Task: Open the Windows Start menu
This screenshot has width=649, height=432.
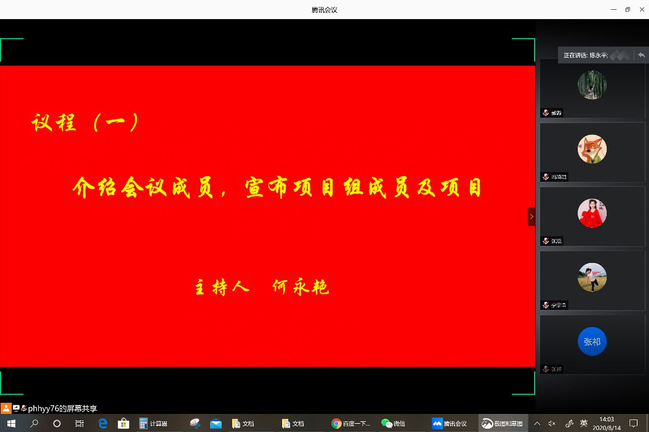Action: [x=9, y=423]
